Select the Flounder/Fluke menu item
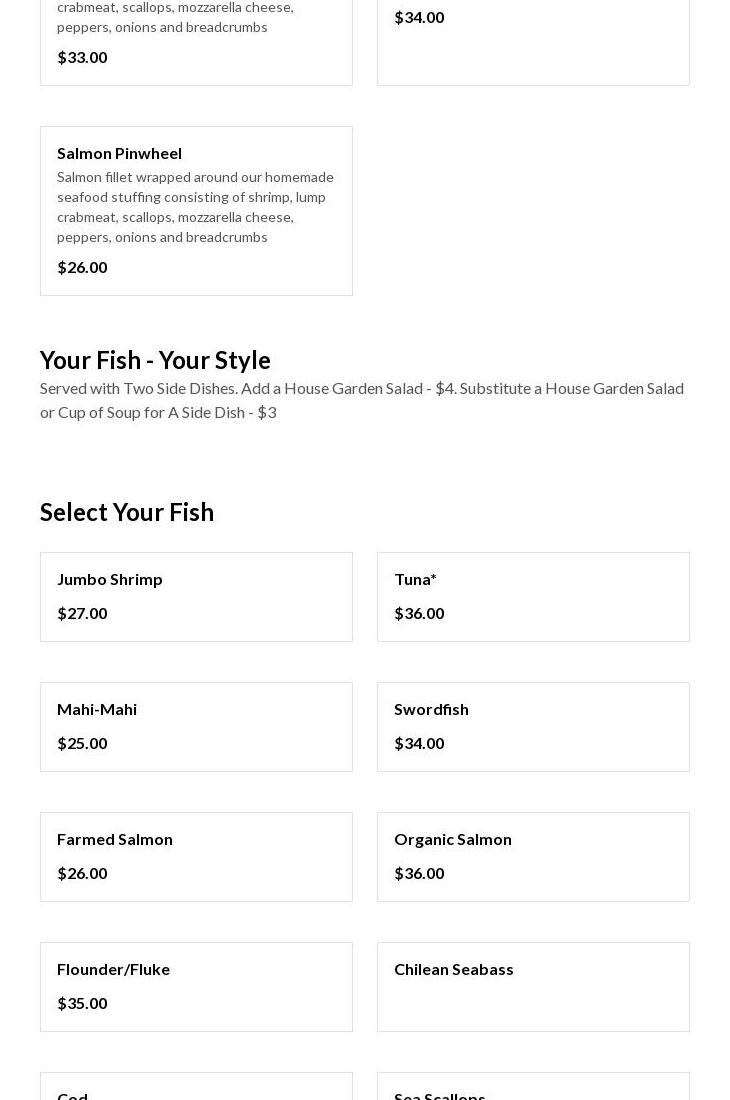This screenshot has width=730, height=1100. click(196, 987)
